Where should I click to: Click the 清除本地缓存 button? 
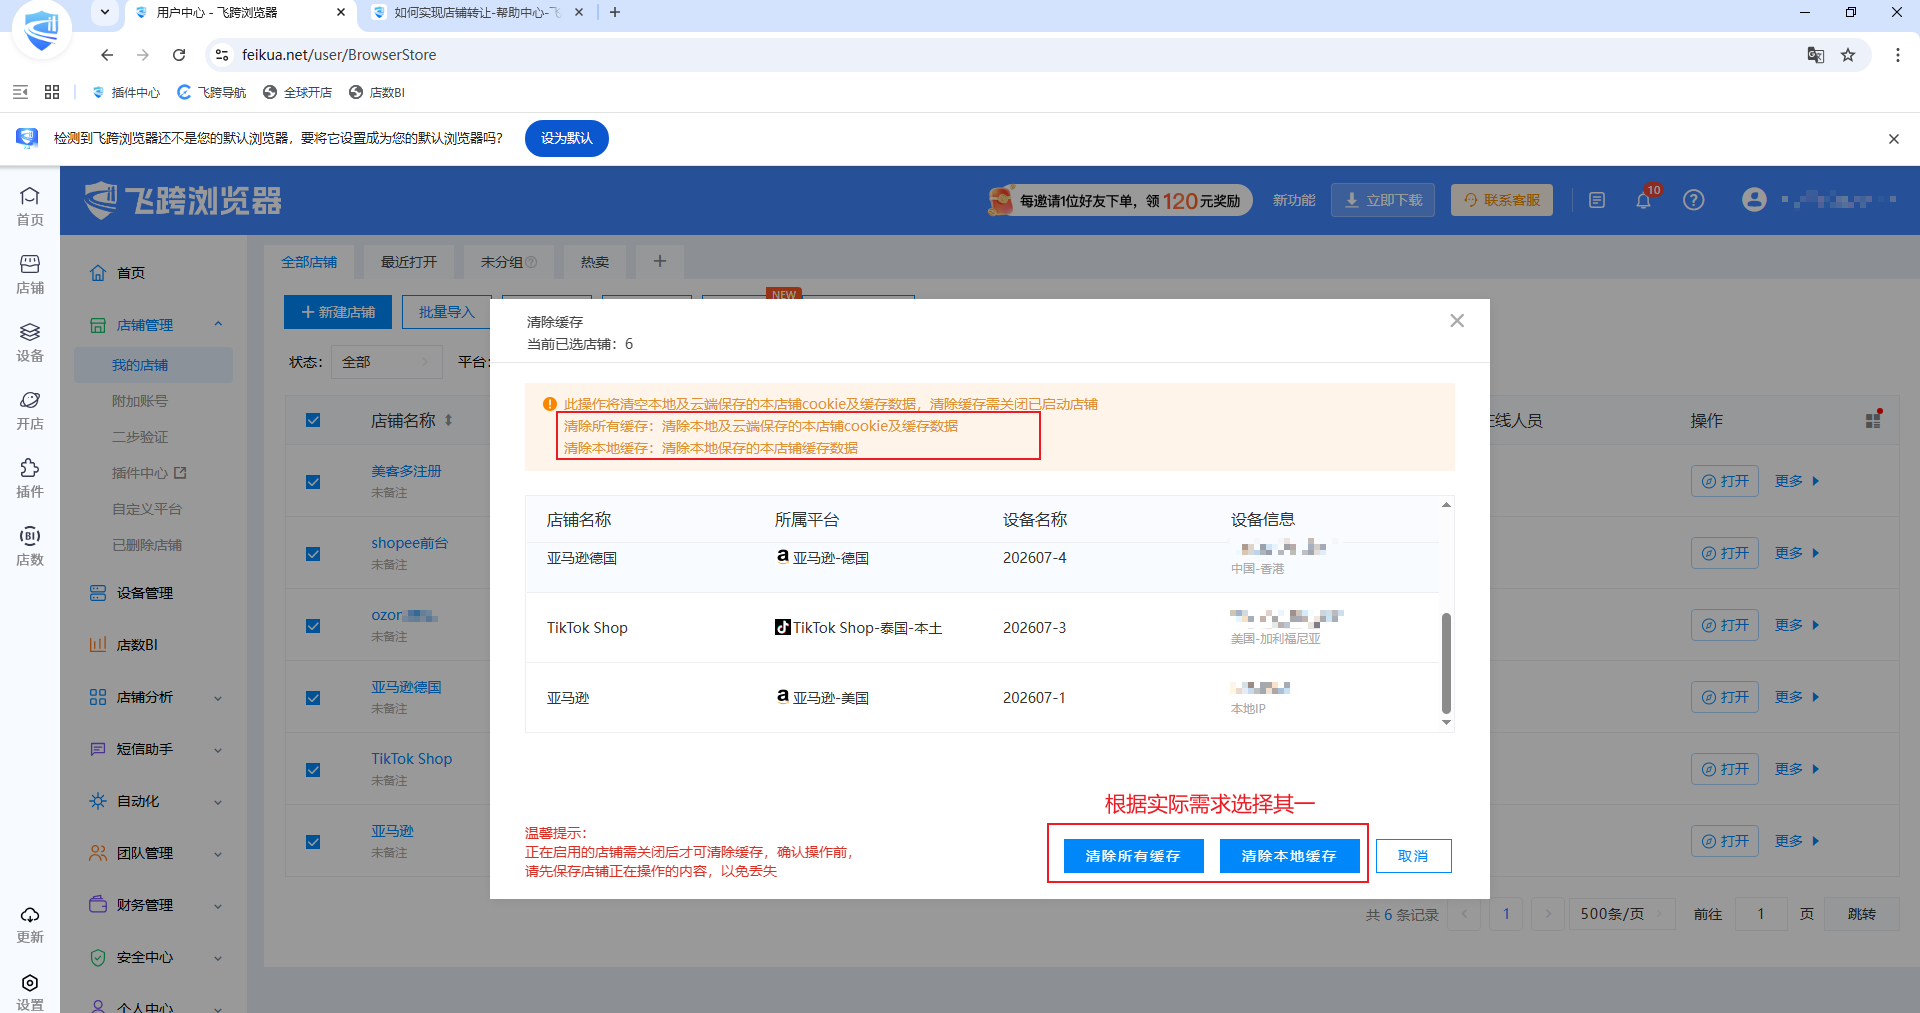(1289, 856)
